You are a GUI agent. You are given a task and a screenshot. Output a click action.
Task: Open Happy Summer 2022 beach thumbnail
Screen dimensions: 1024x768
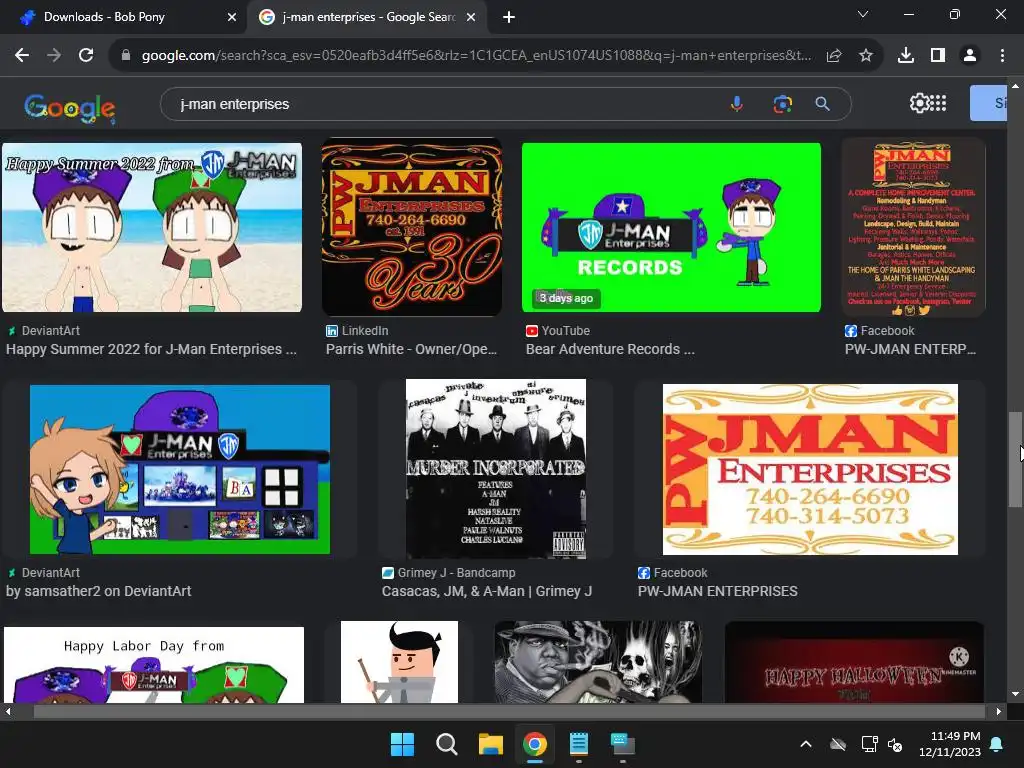point(152,227)
